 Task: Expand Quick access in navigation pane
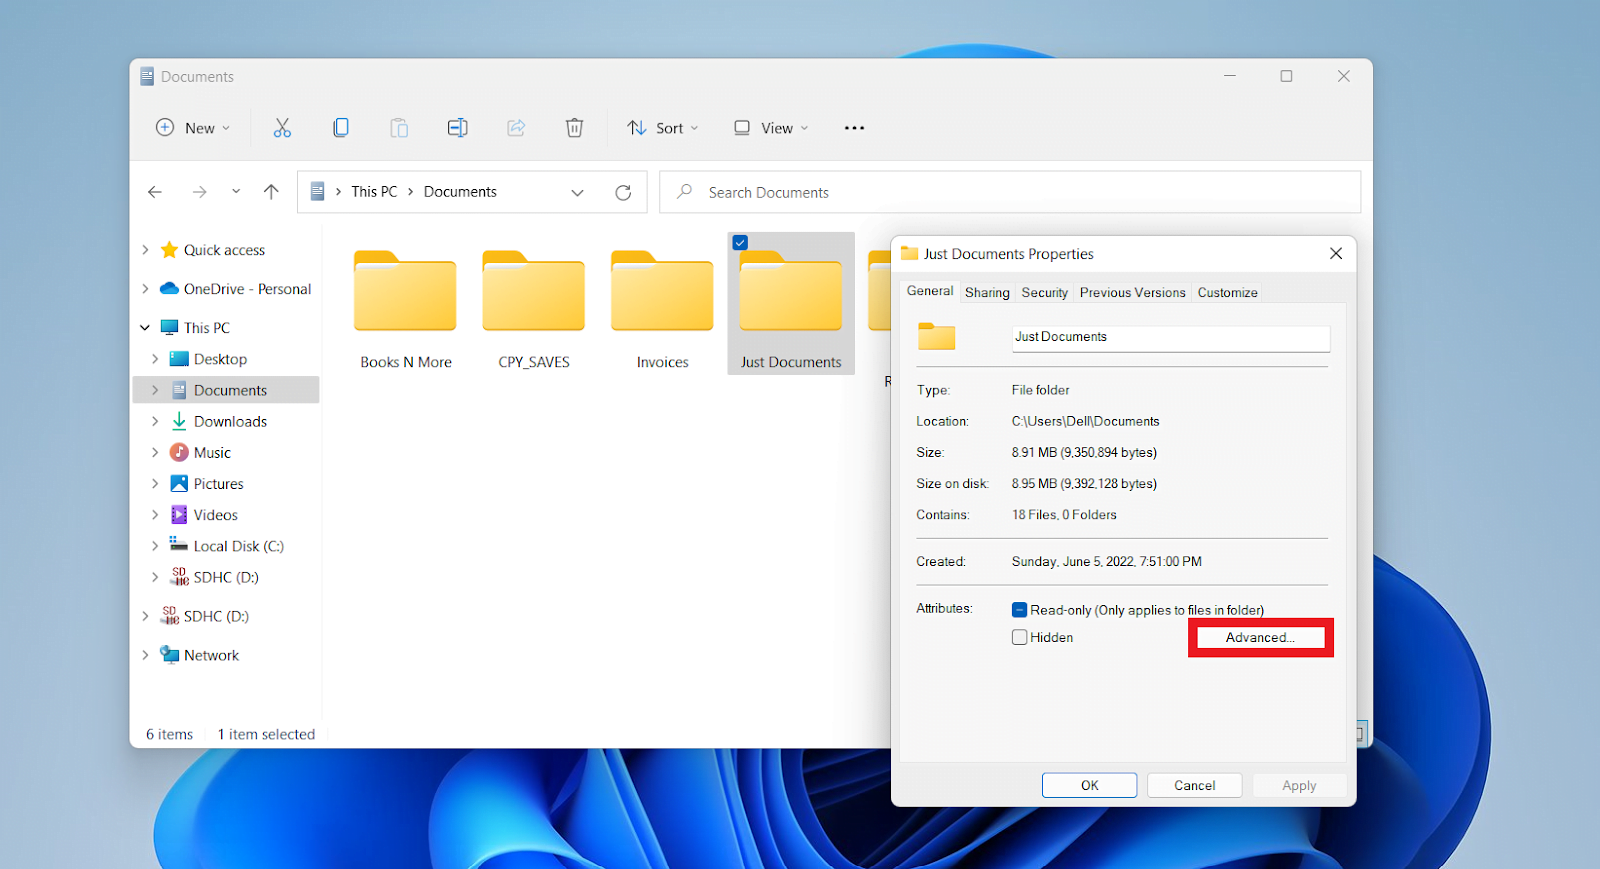point(146,250)
